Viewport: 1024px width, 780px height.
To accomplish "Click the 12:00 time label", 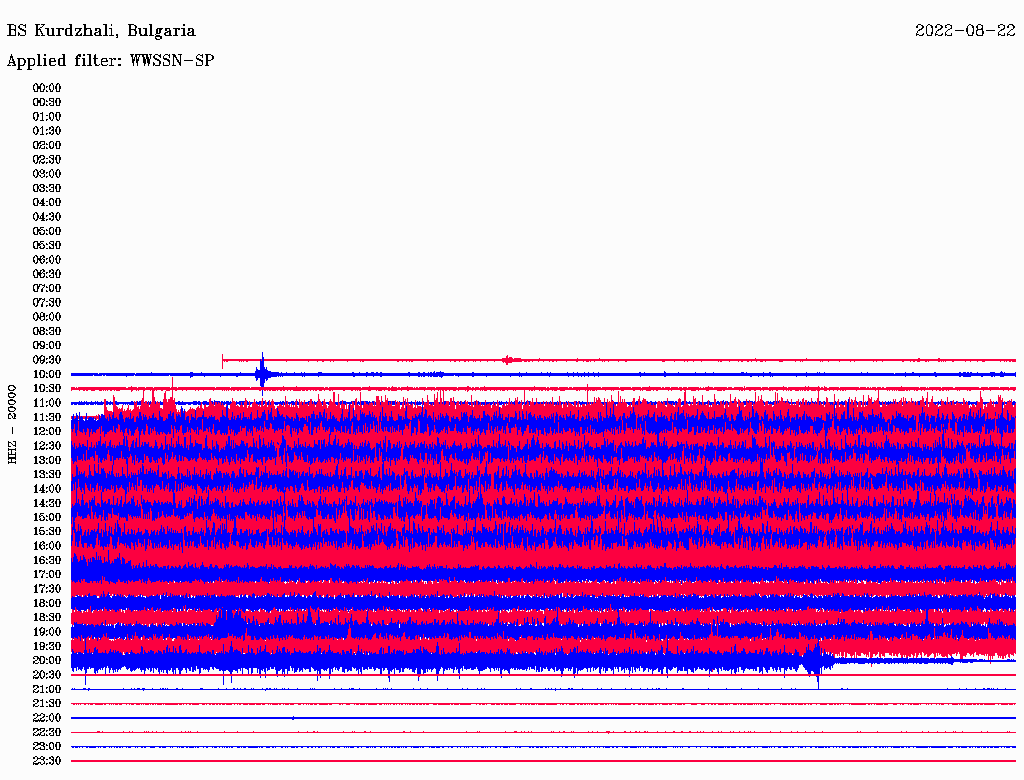I will (x=47, y=431).
